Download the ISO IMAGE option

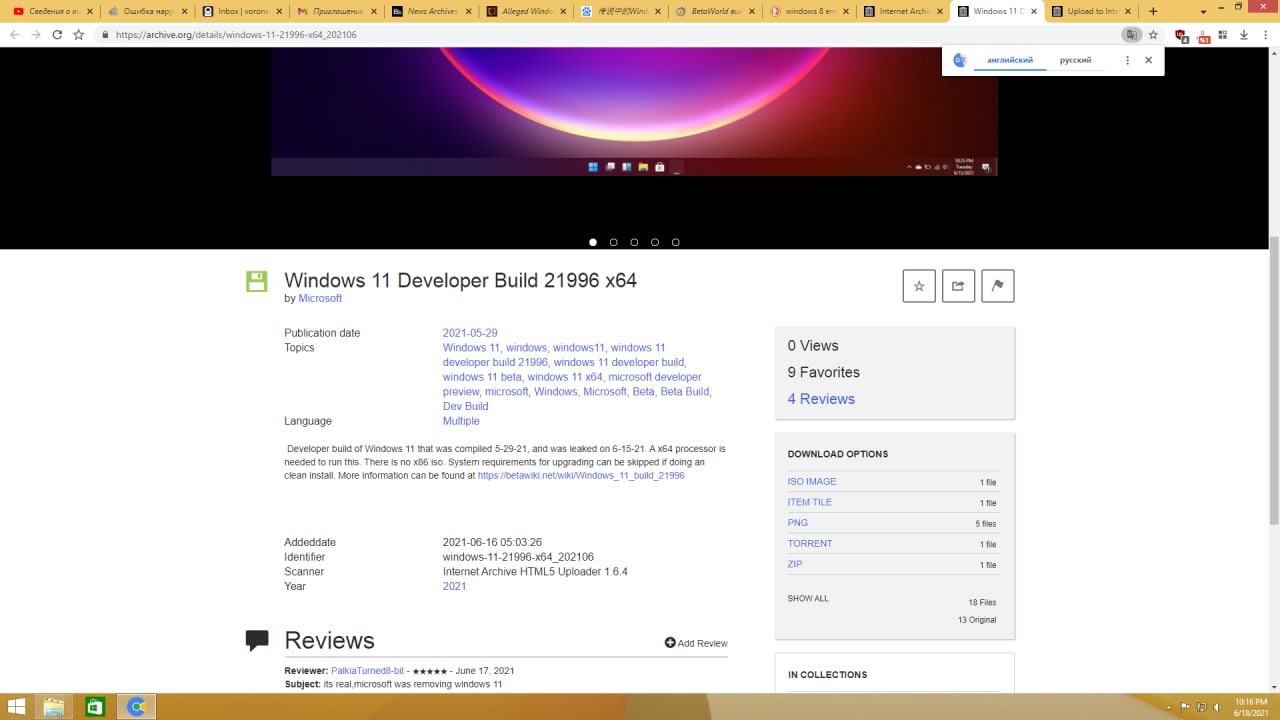pyautogui.click(x=812, y=482)
